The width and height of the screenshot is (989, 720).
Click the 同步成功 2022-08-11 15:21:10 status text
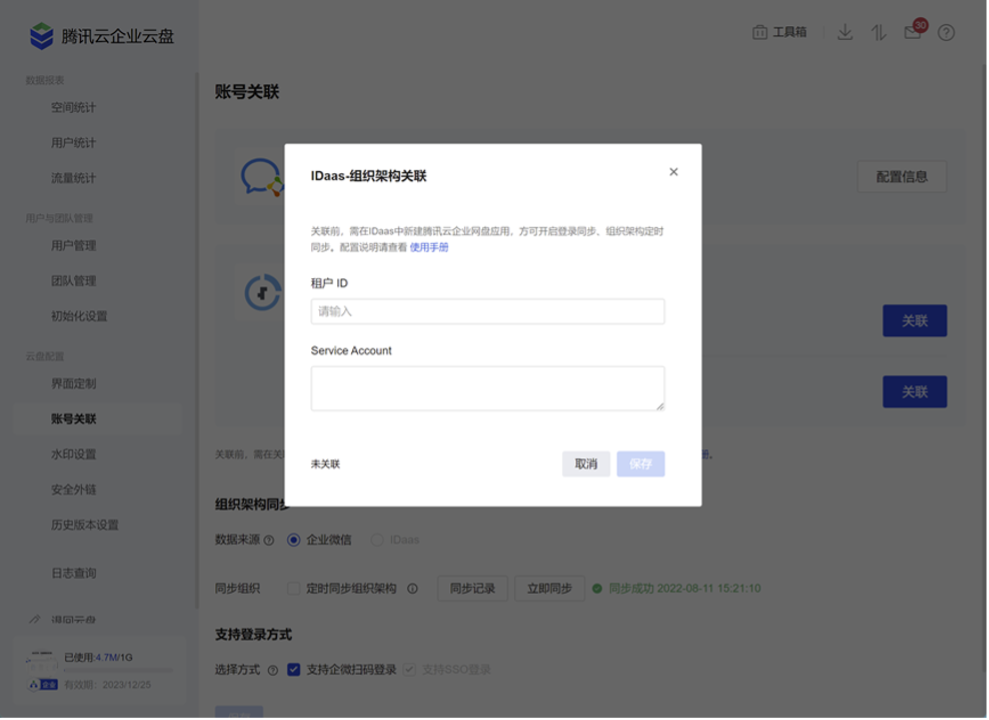[x=686, y=589]
